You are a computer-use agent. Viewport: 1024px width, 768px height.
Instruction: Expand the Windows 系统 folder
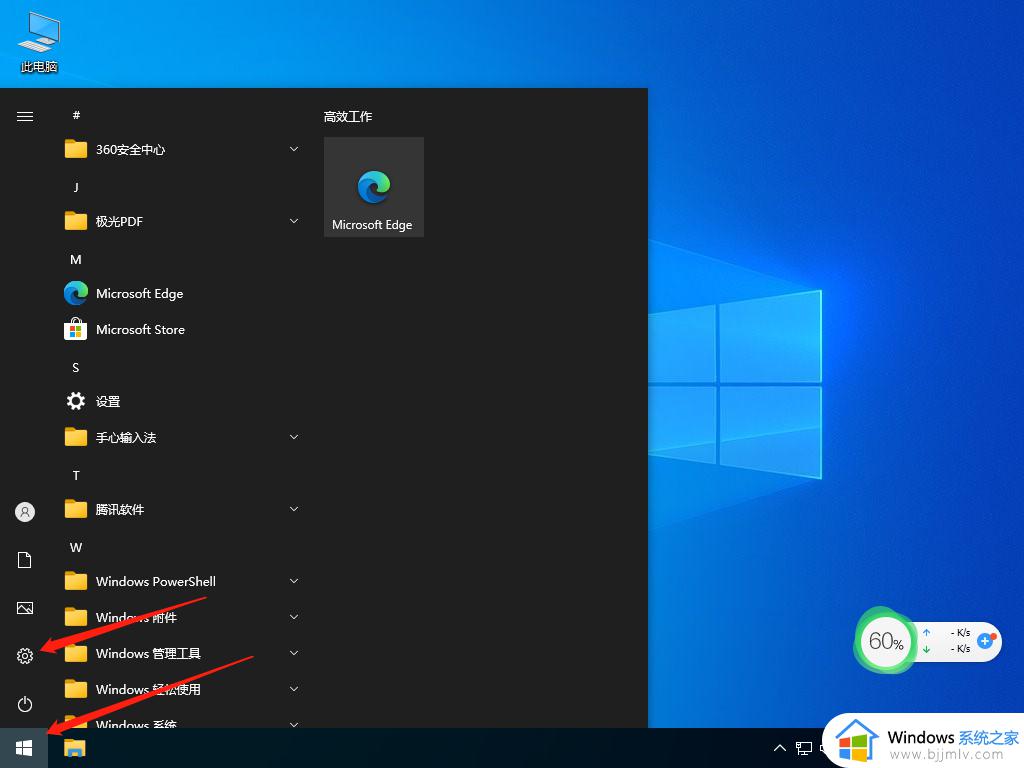(x=180, y=720)
